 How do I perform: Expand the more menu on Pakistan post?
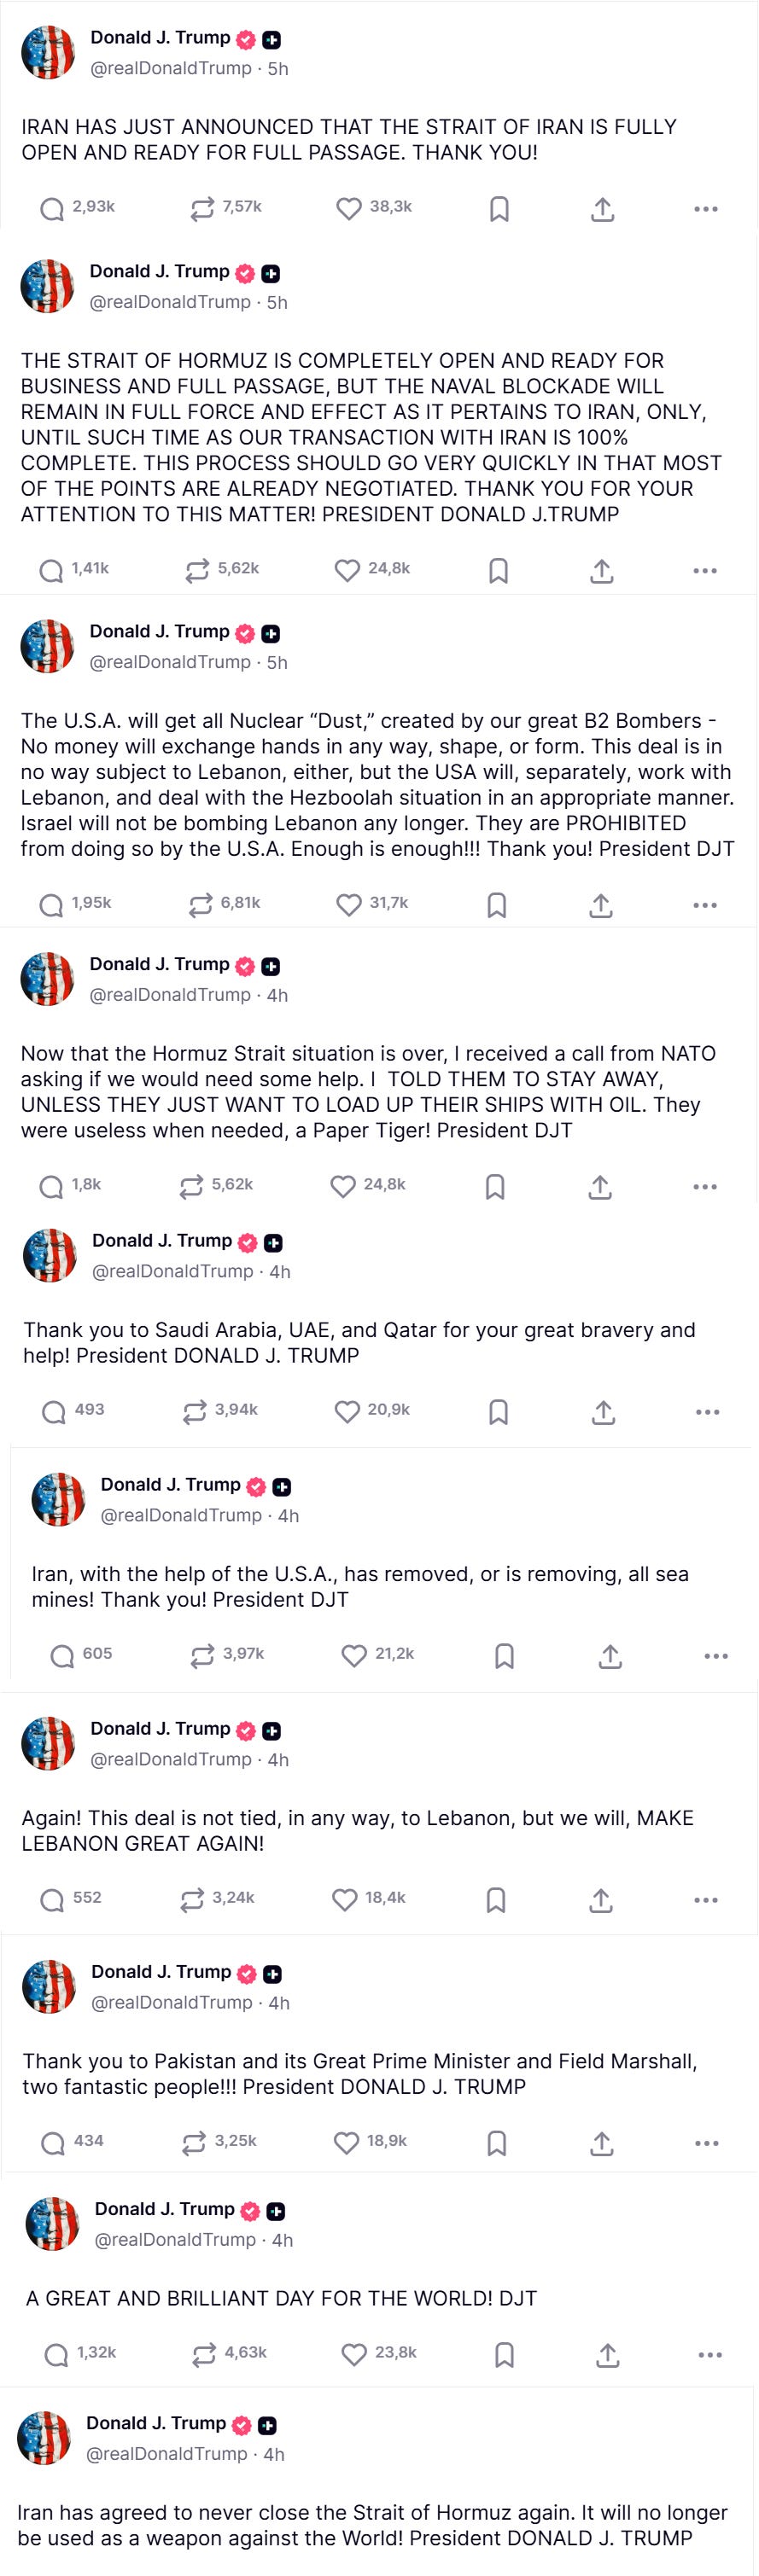(x=707, y=2142)
